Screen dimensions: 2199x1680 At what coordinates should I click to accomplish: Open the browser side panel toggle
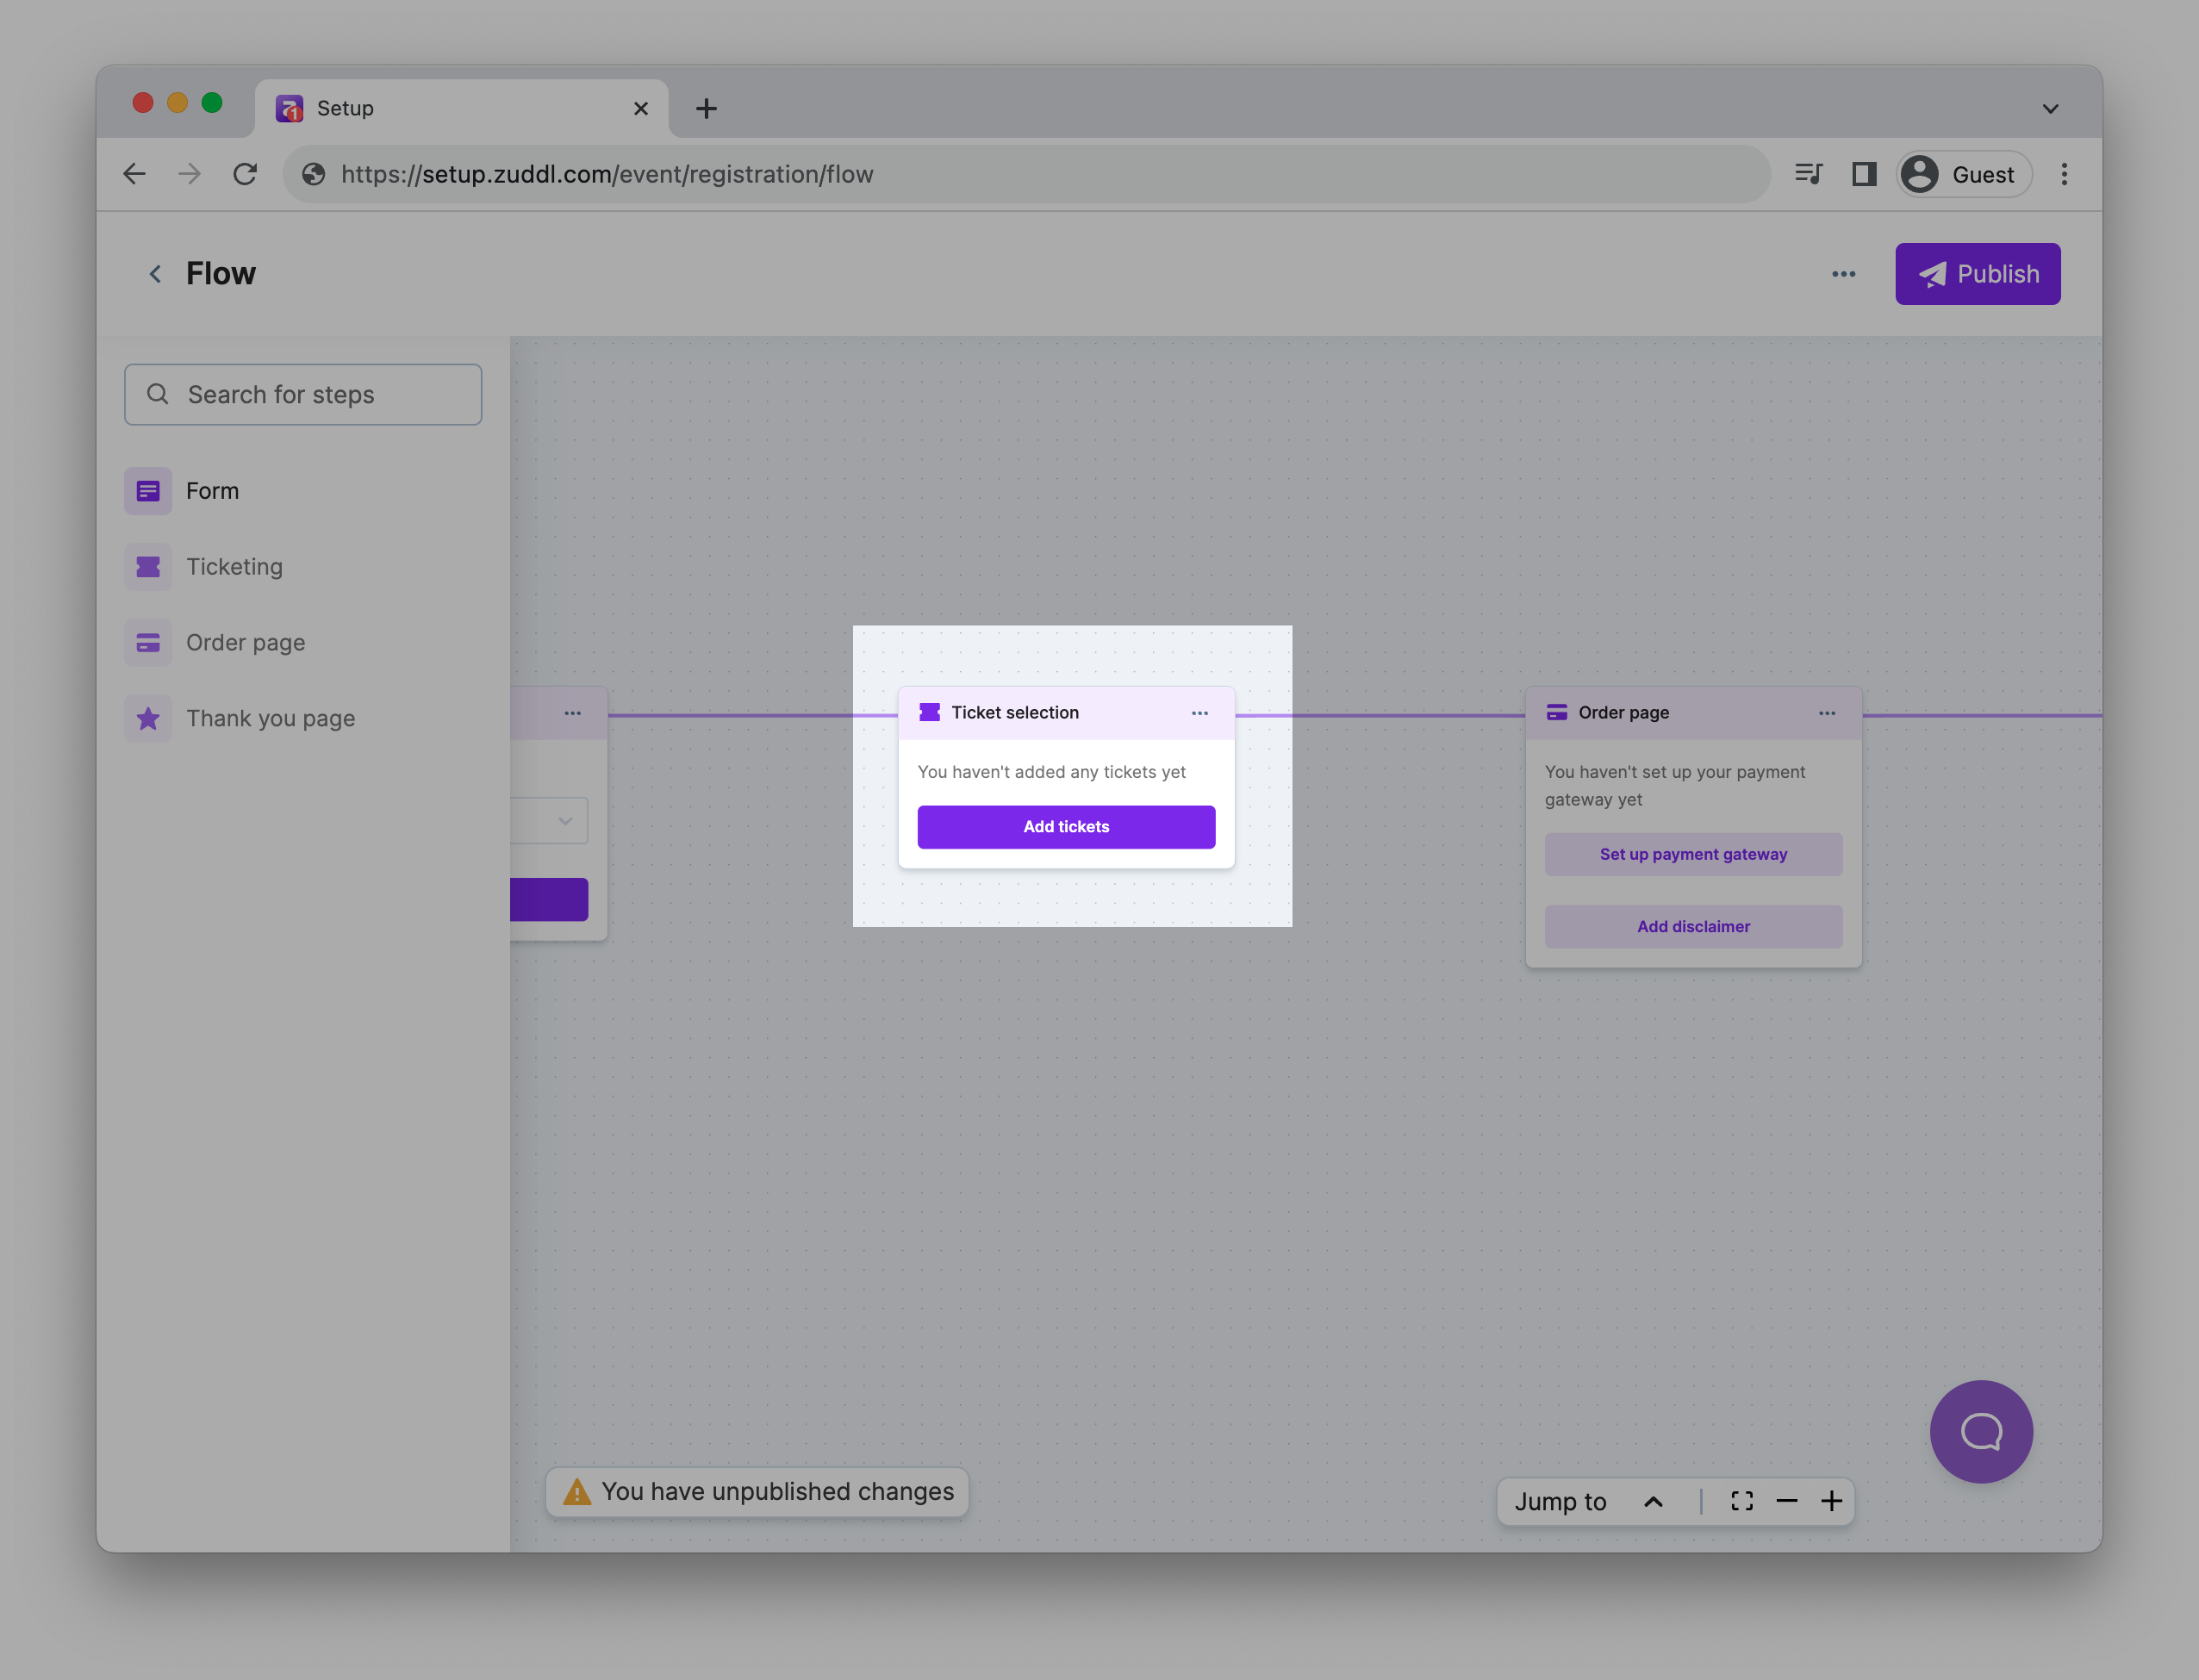1863,174
